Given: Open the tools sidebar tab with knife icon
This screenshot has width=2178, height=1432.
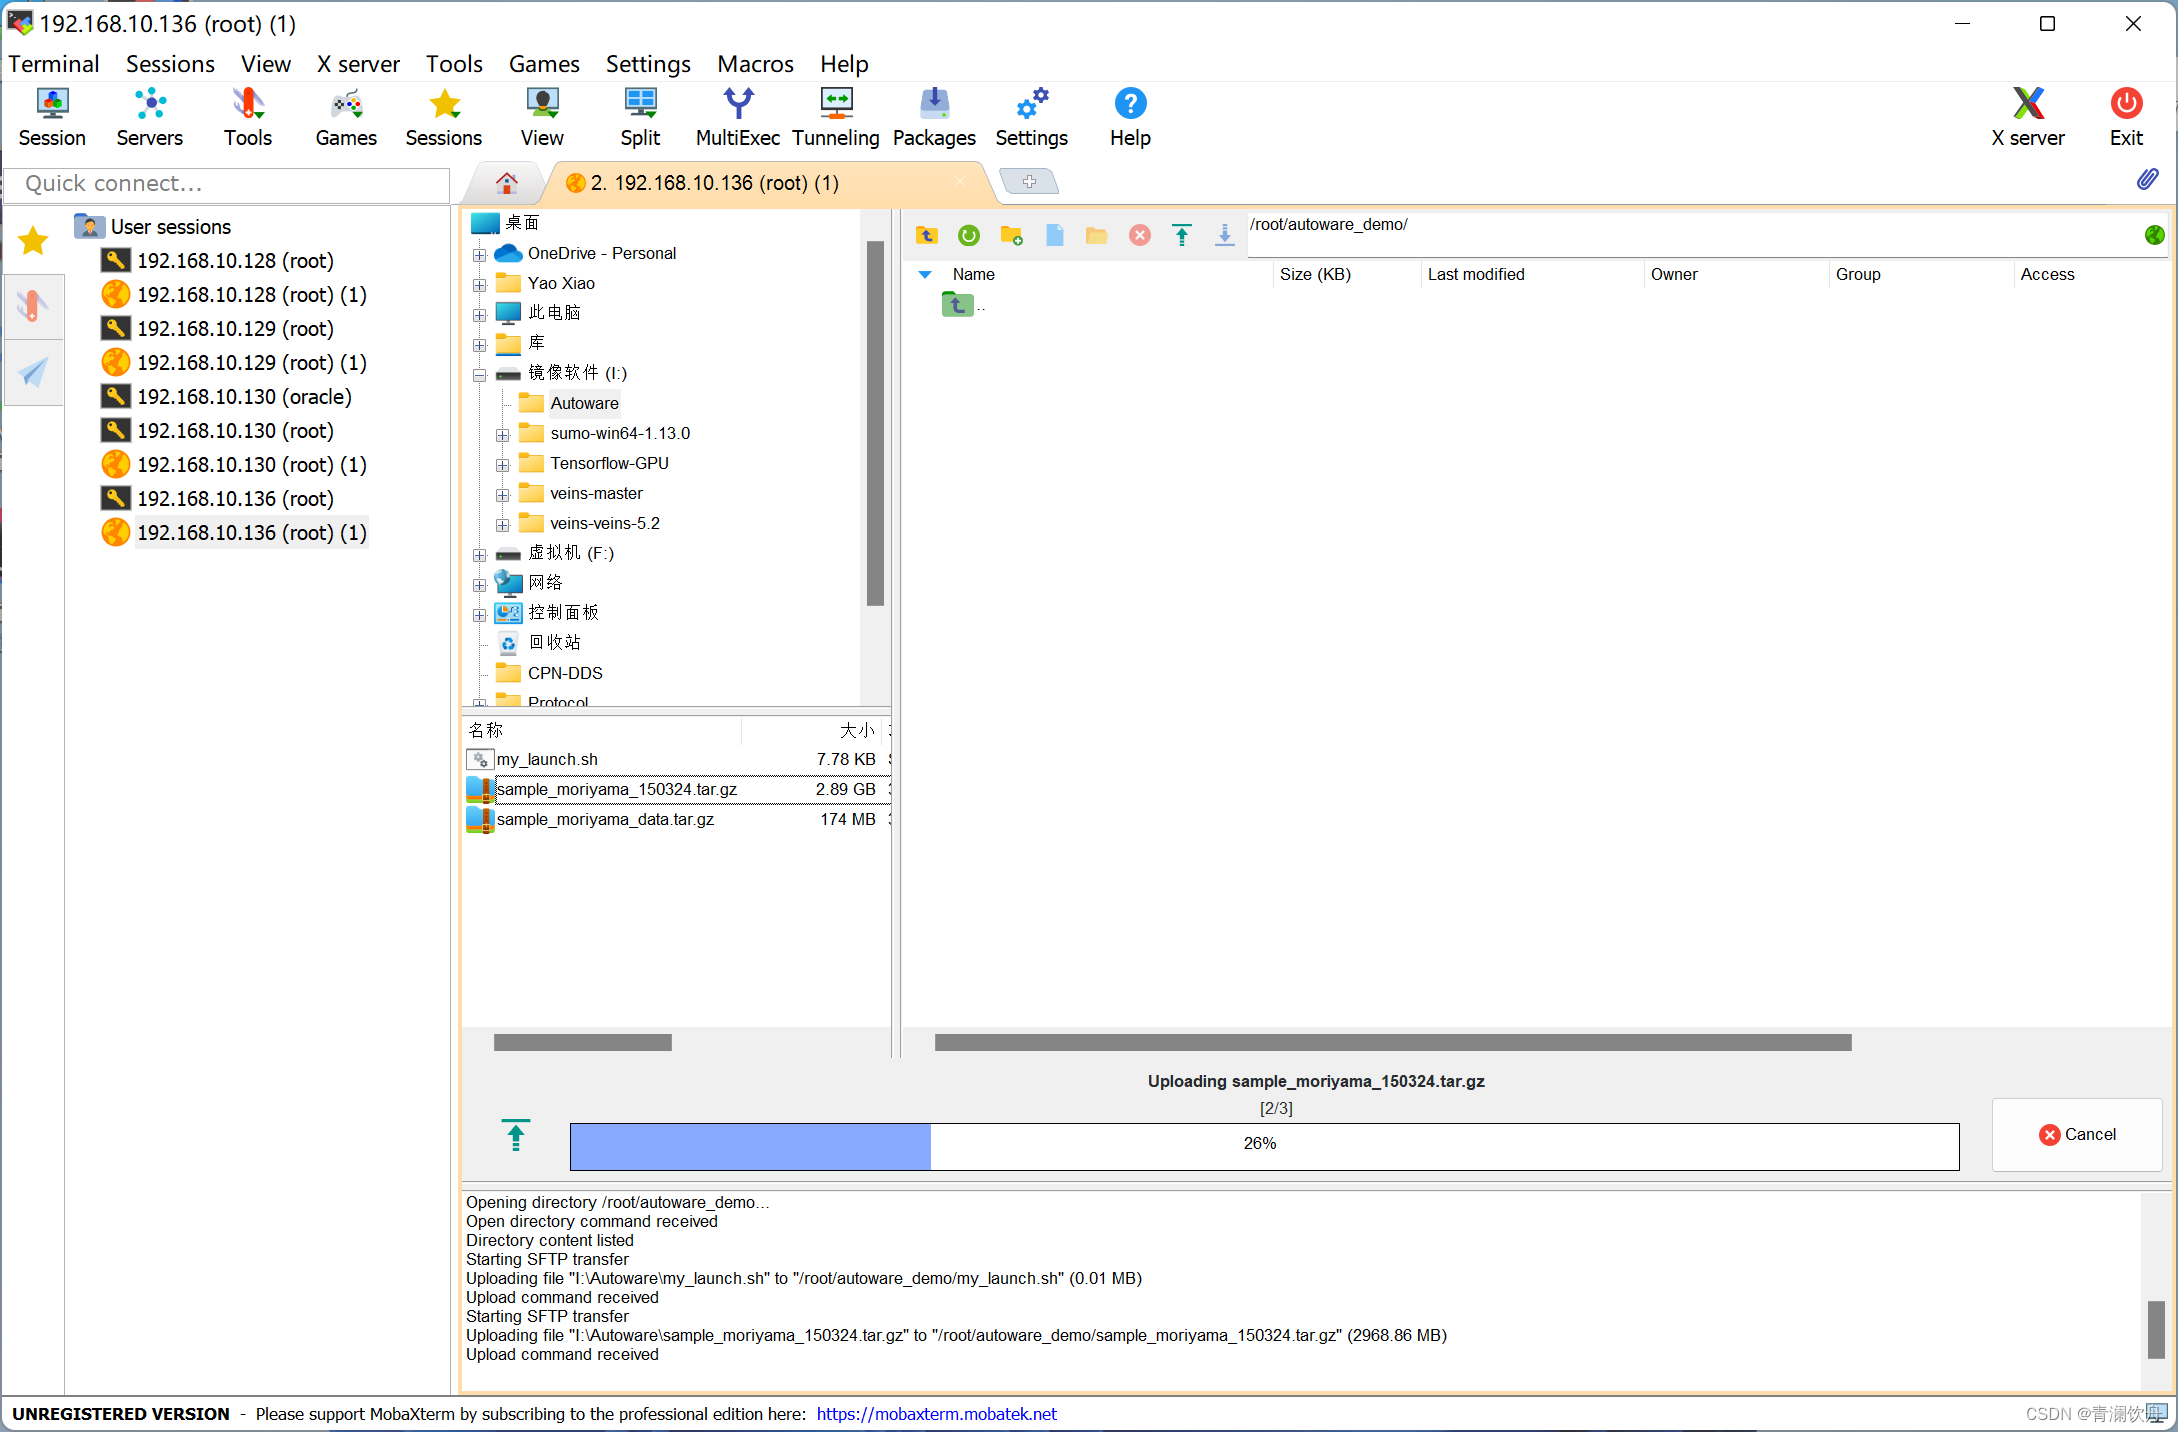Looking at the screenshot, I should point(34,306).
